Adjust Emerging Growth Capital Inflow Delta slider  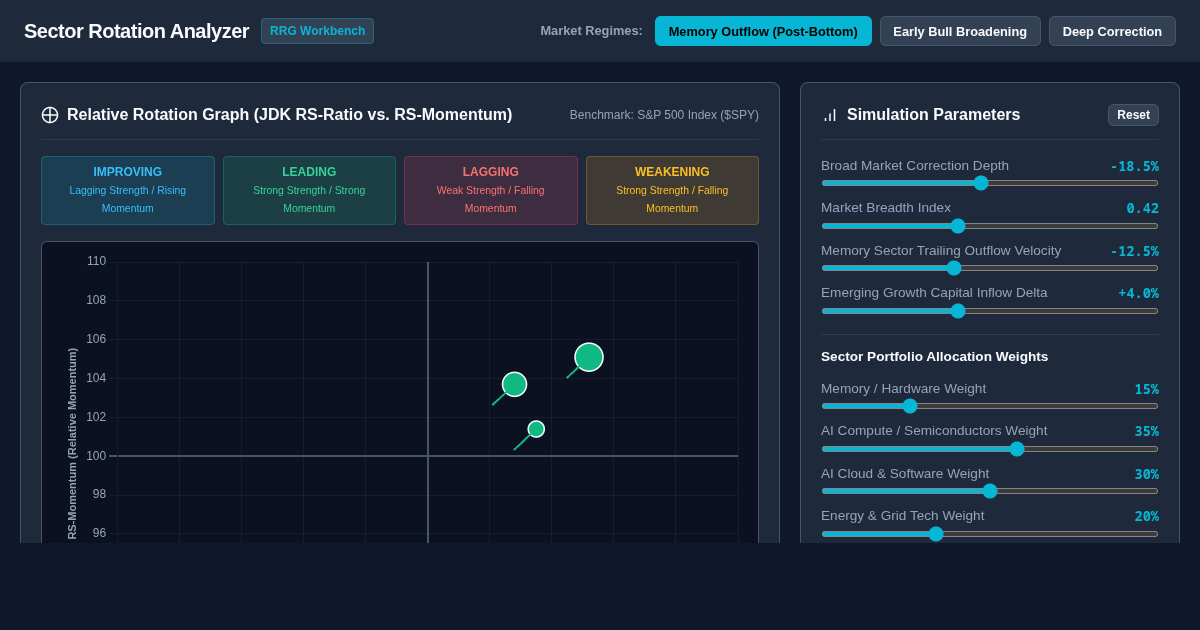[x=990, y=311]
